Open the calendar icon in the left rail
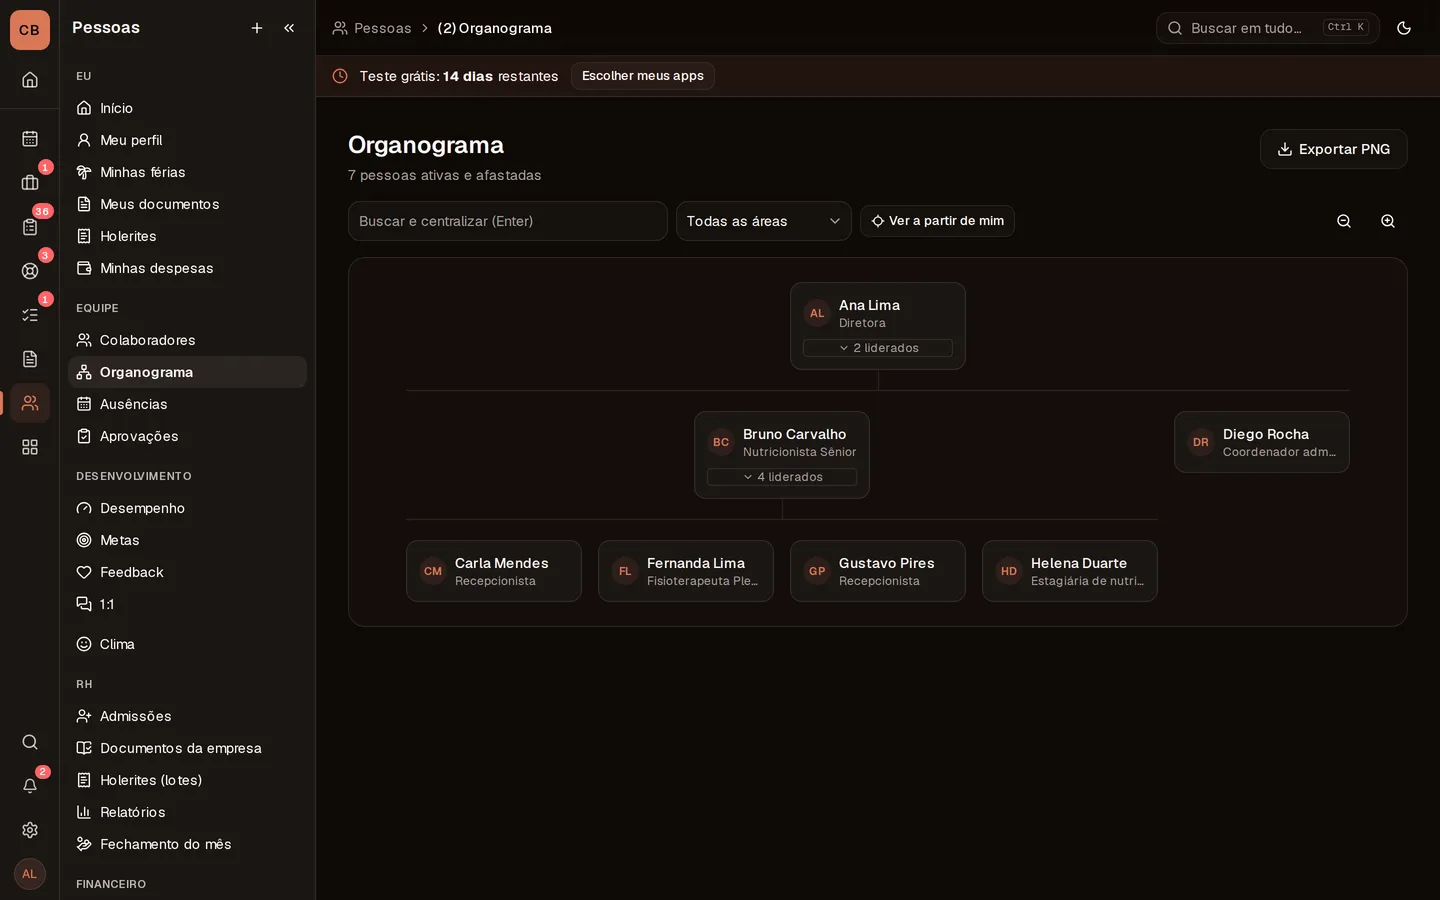Viewport: 1440px width, 900px height. click(30, 139)
